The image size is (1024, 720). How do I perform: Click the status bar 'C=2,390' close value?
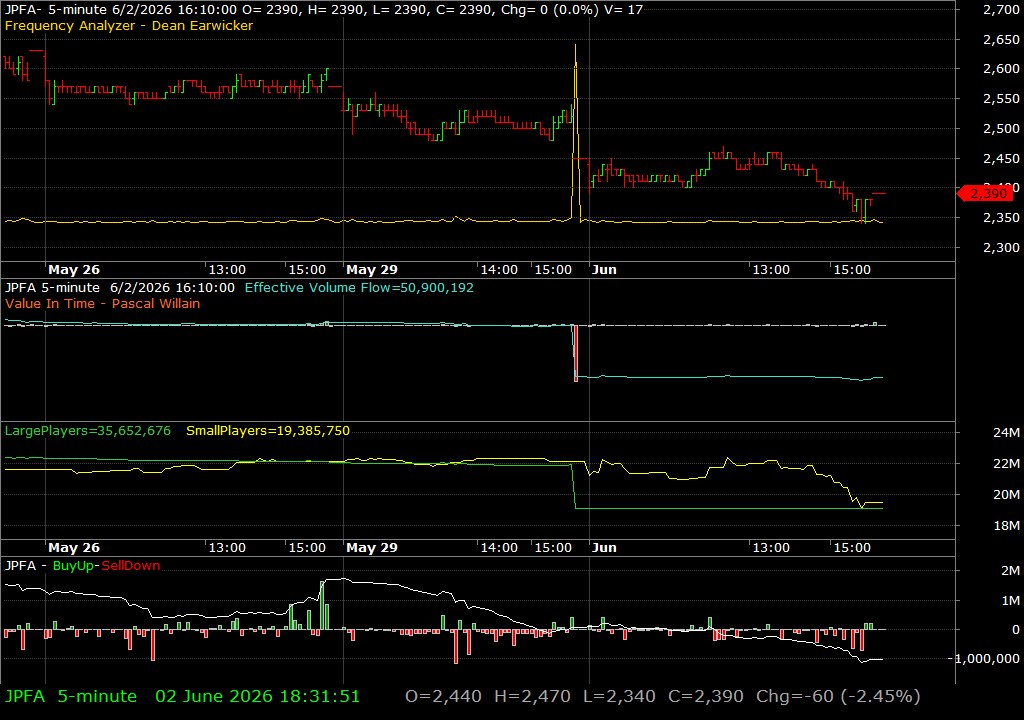pyautogui.click(x=706, y=696)
